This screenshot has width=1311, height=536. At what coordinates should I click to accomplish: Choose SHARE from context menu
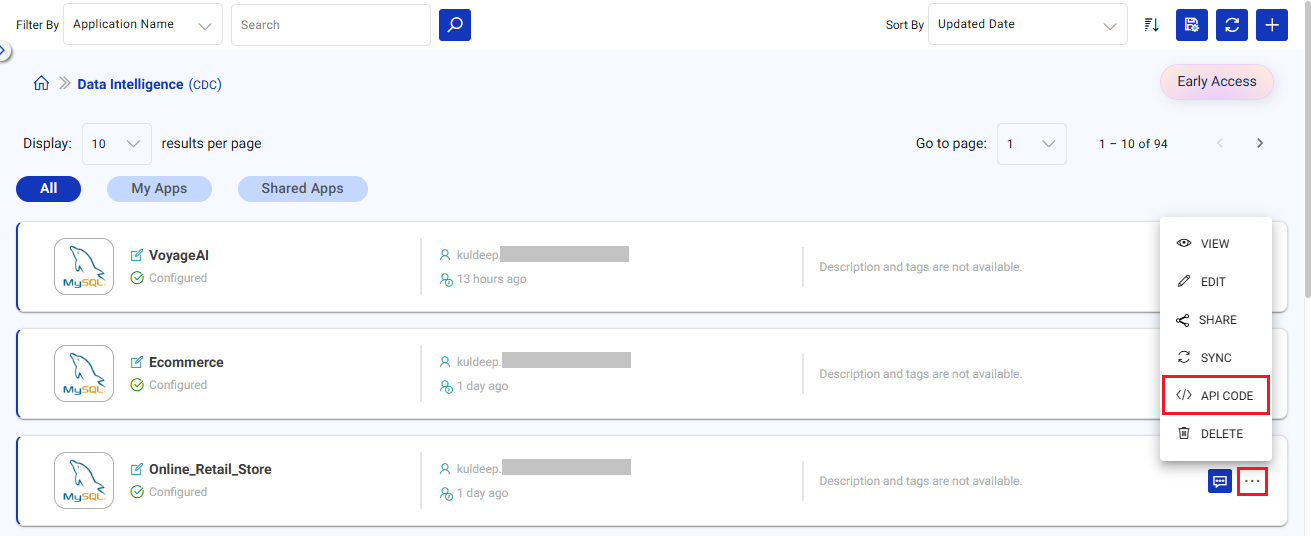click(1215, 320)
